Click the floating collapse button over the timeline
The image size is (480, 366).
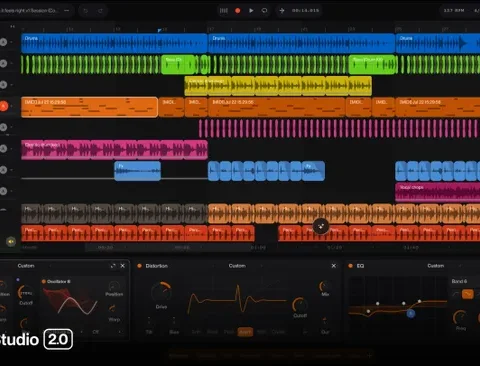click(321, 227)
